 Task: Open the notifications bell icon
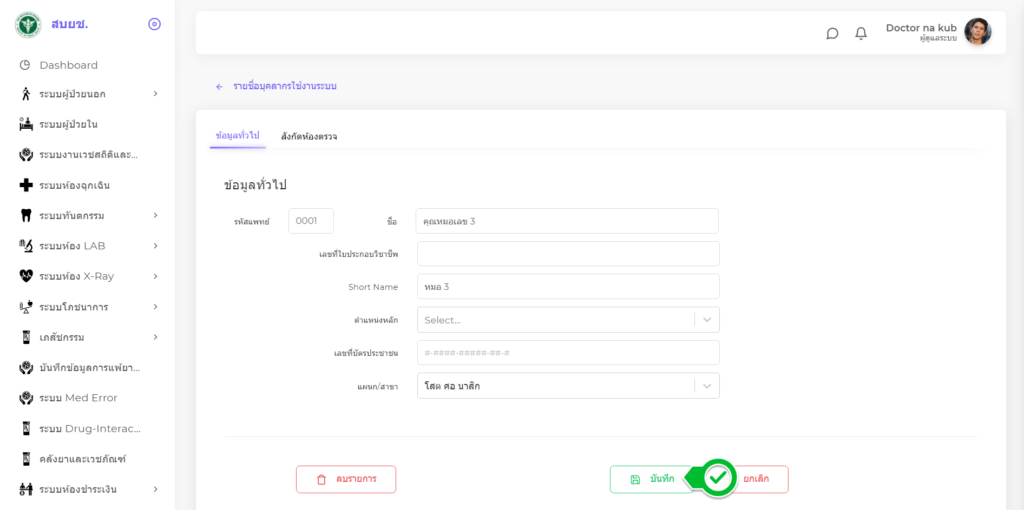861,33
